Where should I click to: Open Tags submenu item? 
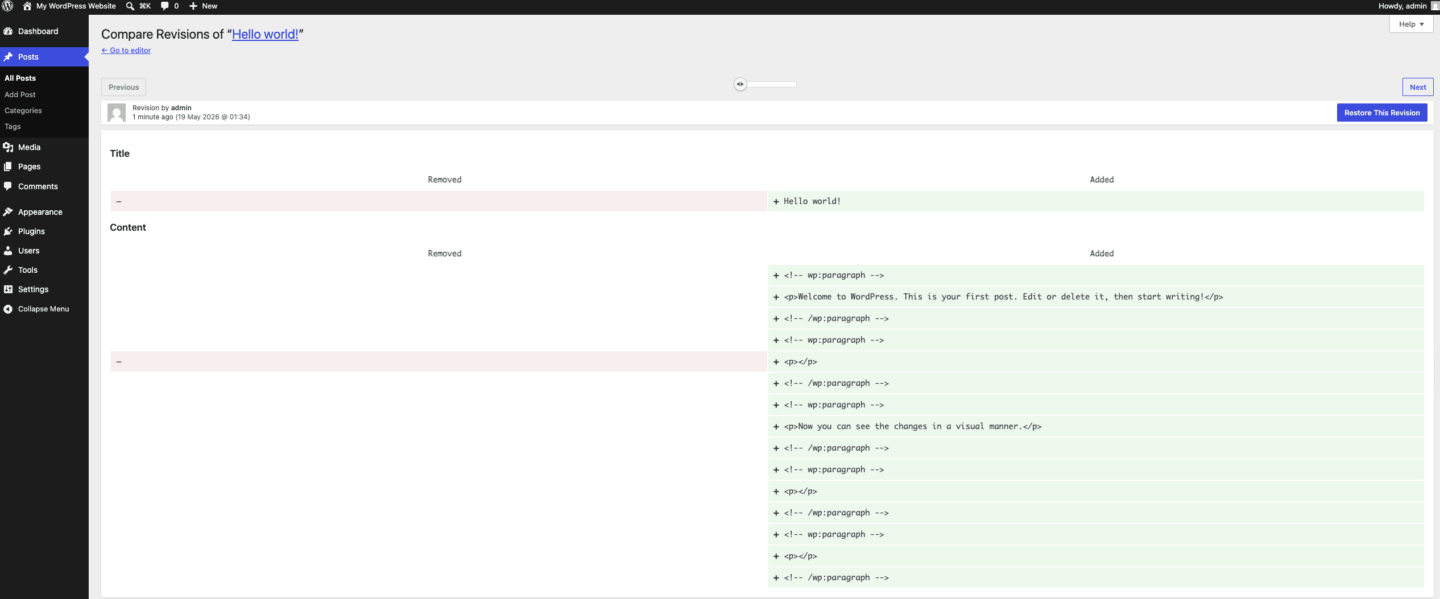tap(12, 127)
